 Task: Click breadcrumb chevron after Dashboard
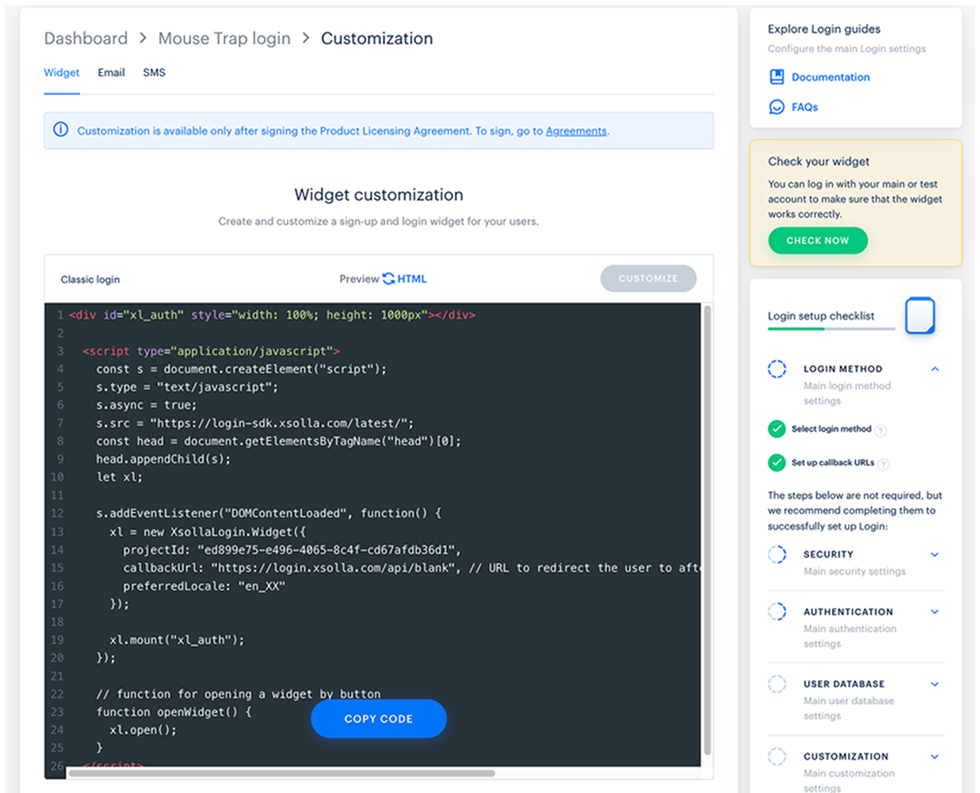click(x=143, y=38)
